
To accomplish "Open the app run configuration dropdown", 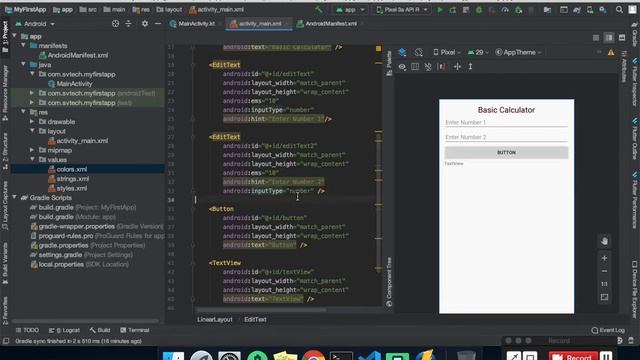I will (350, 10).
